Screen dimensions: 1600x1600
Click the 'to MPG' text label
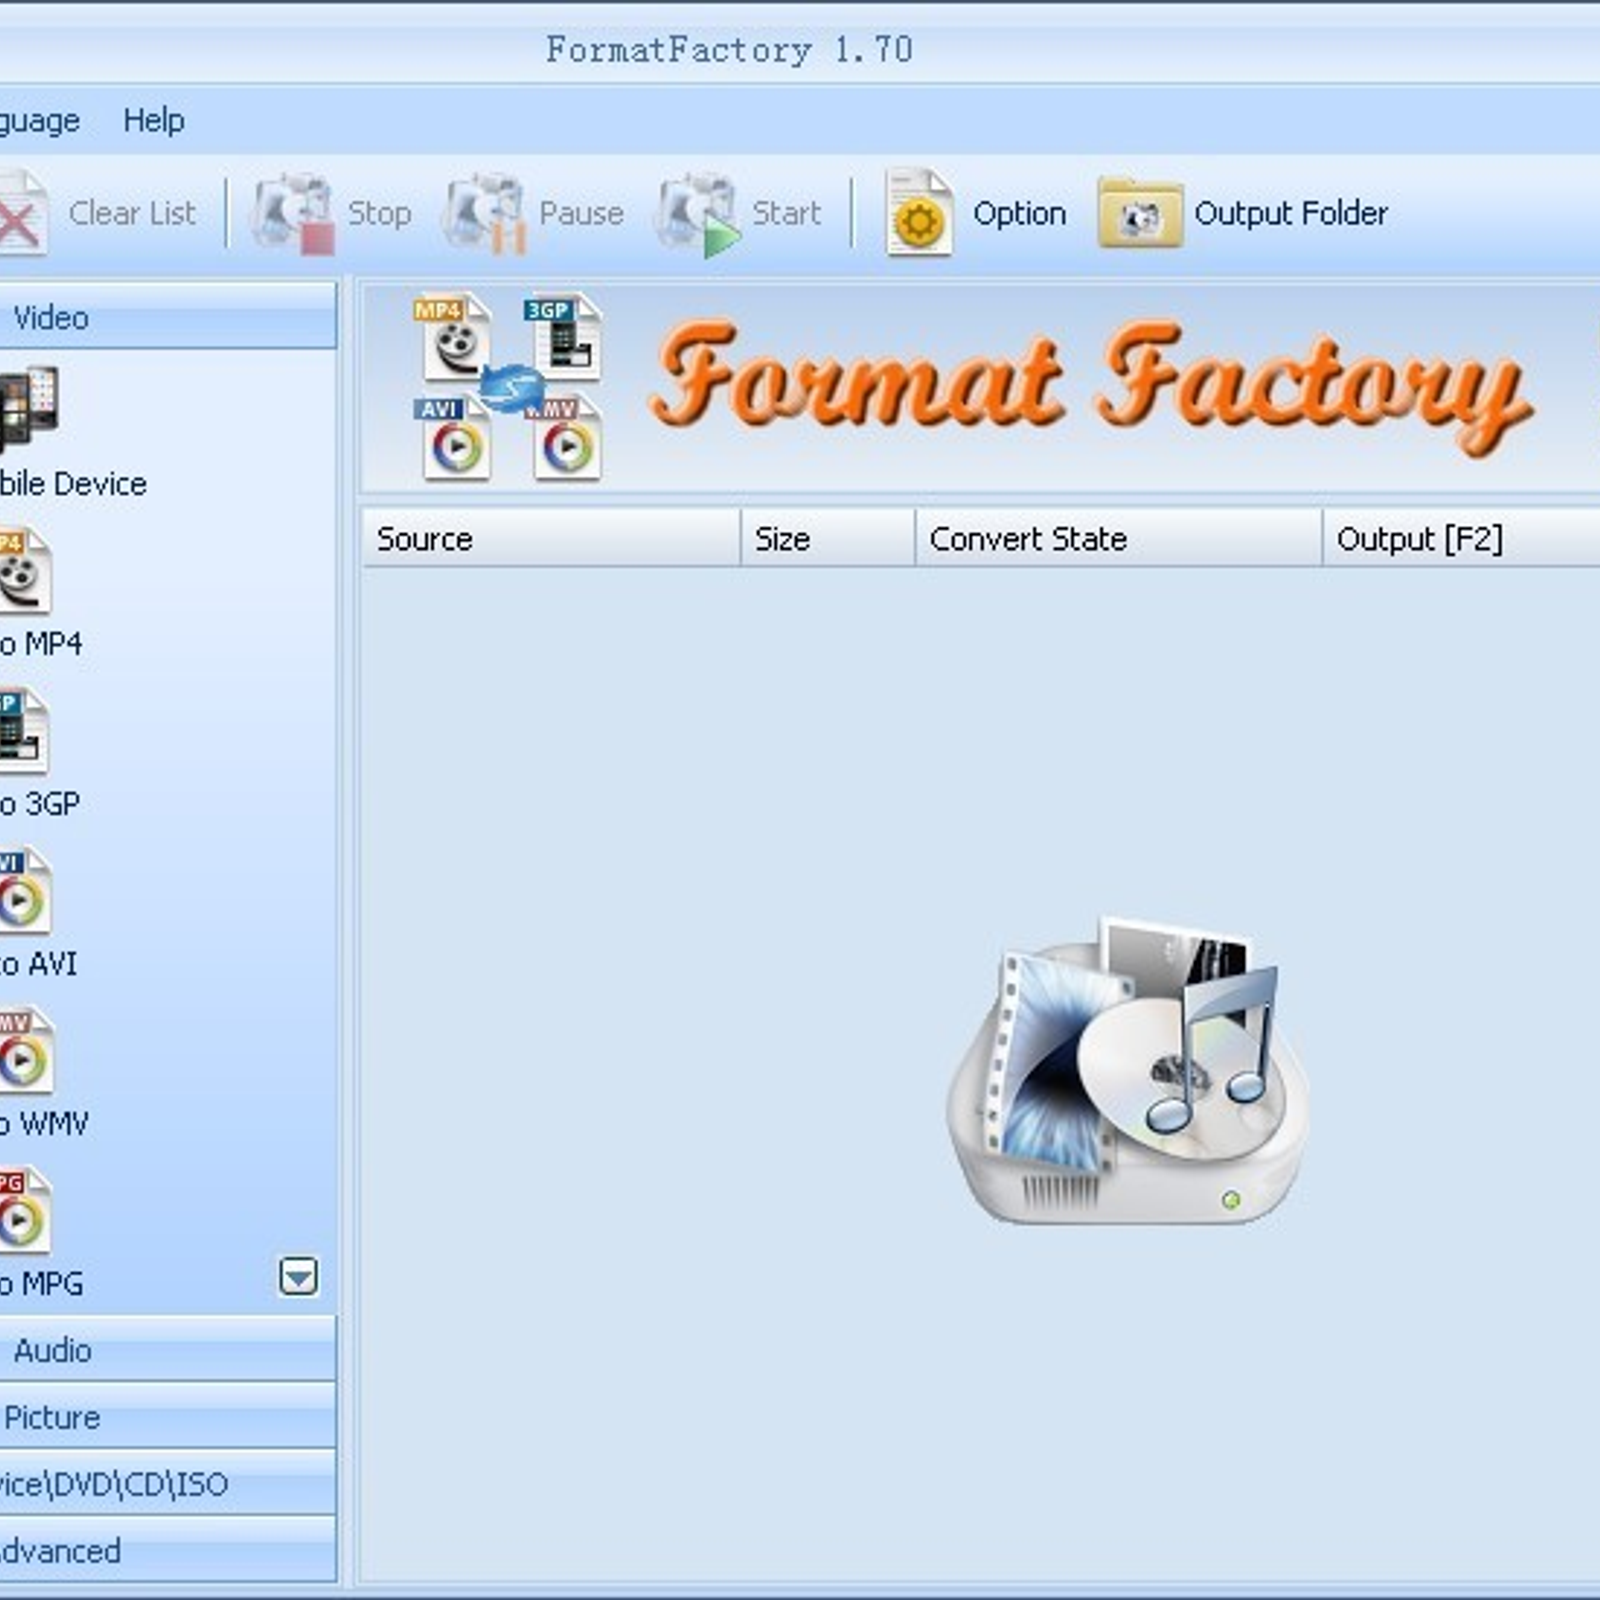[x=42, y=1284]
